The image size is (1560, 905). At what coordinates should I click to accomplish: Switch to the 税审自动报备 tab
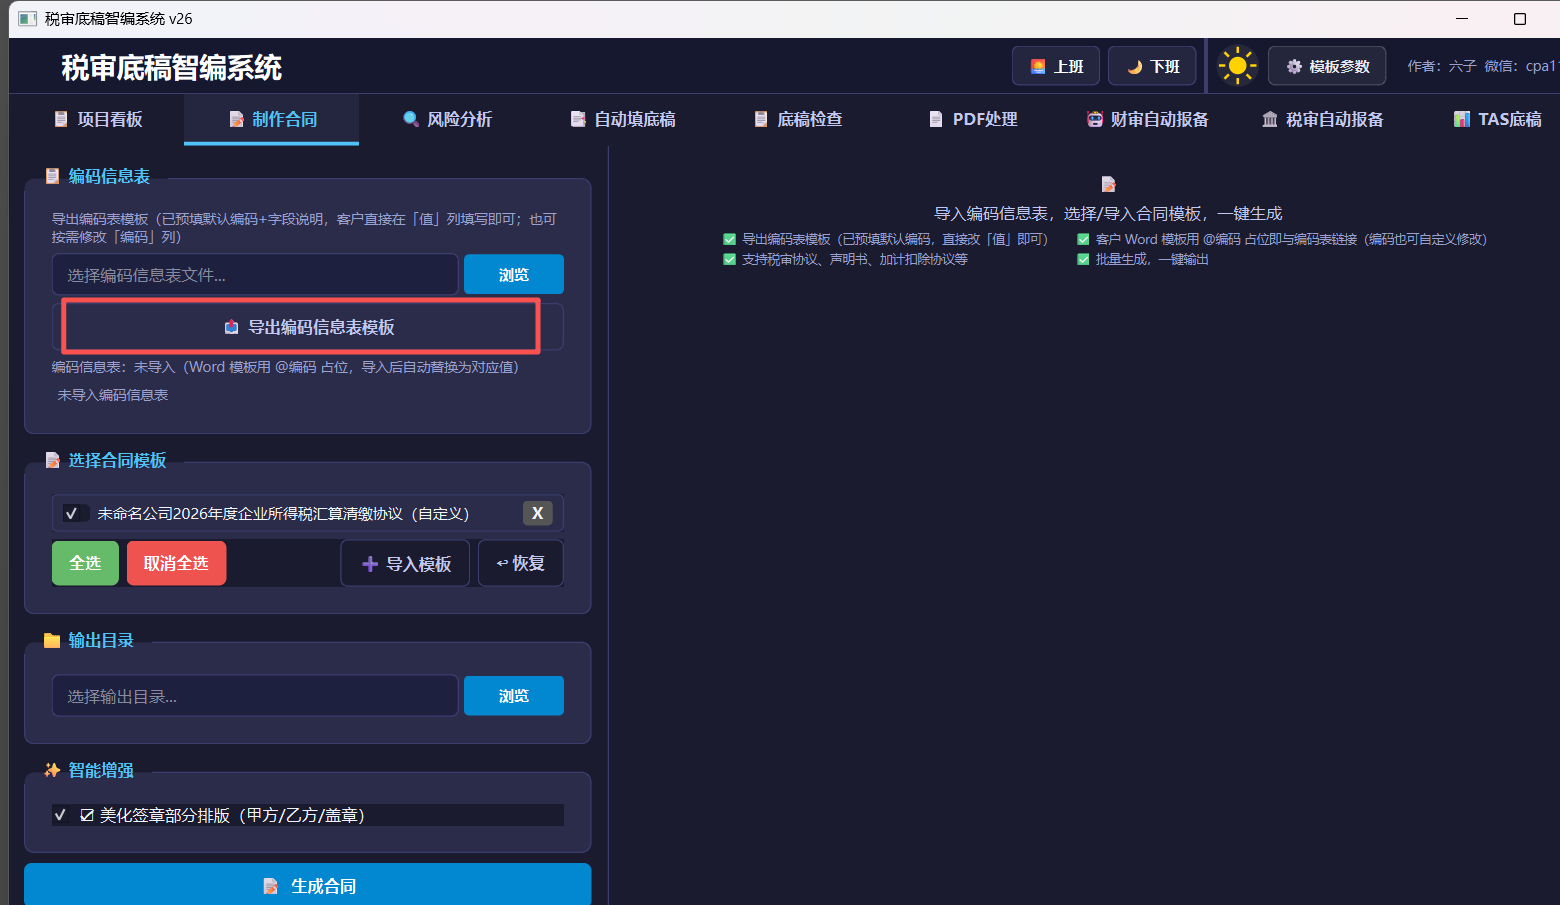click(x=1322, y=119)
